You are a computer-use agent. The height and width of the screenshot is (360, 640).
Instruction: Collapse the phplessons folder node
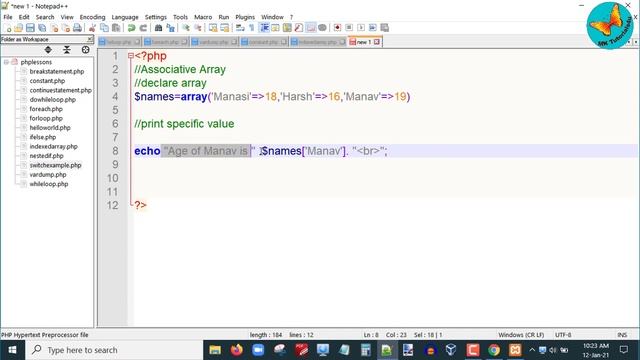point(6,62)
